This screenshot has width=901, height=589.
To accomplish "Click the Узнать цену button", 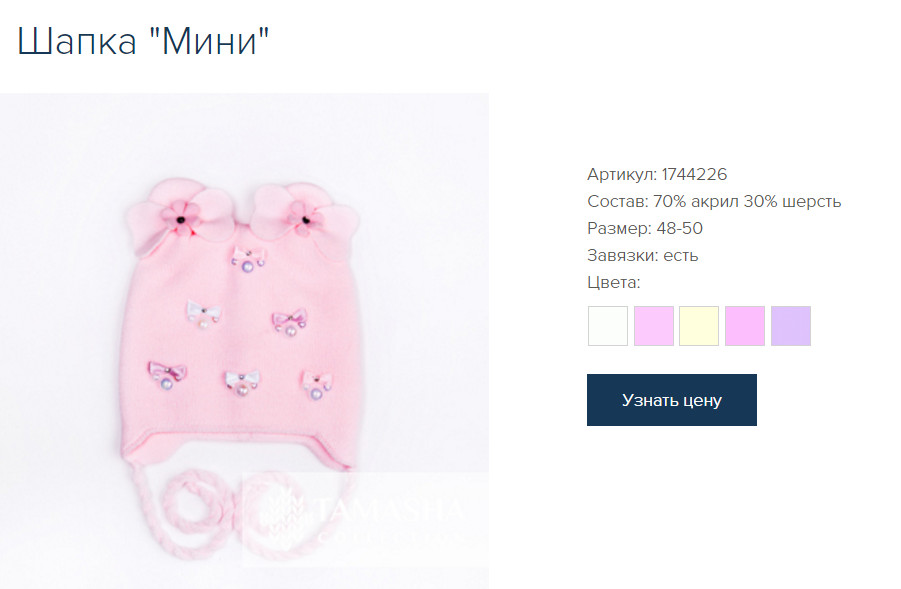I will click(x=672, y=400).
